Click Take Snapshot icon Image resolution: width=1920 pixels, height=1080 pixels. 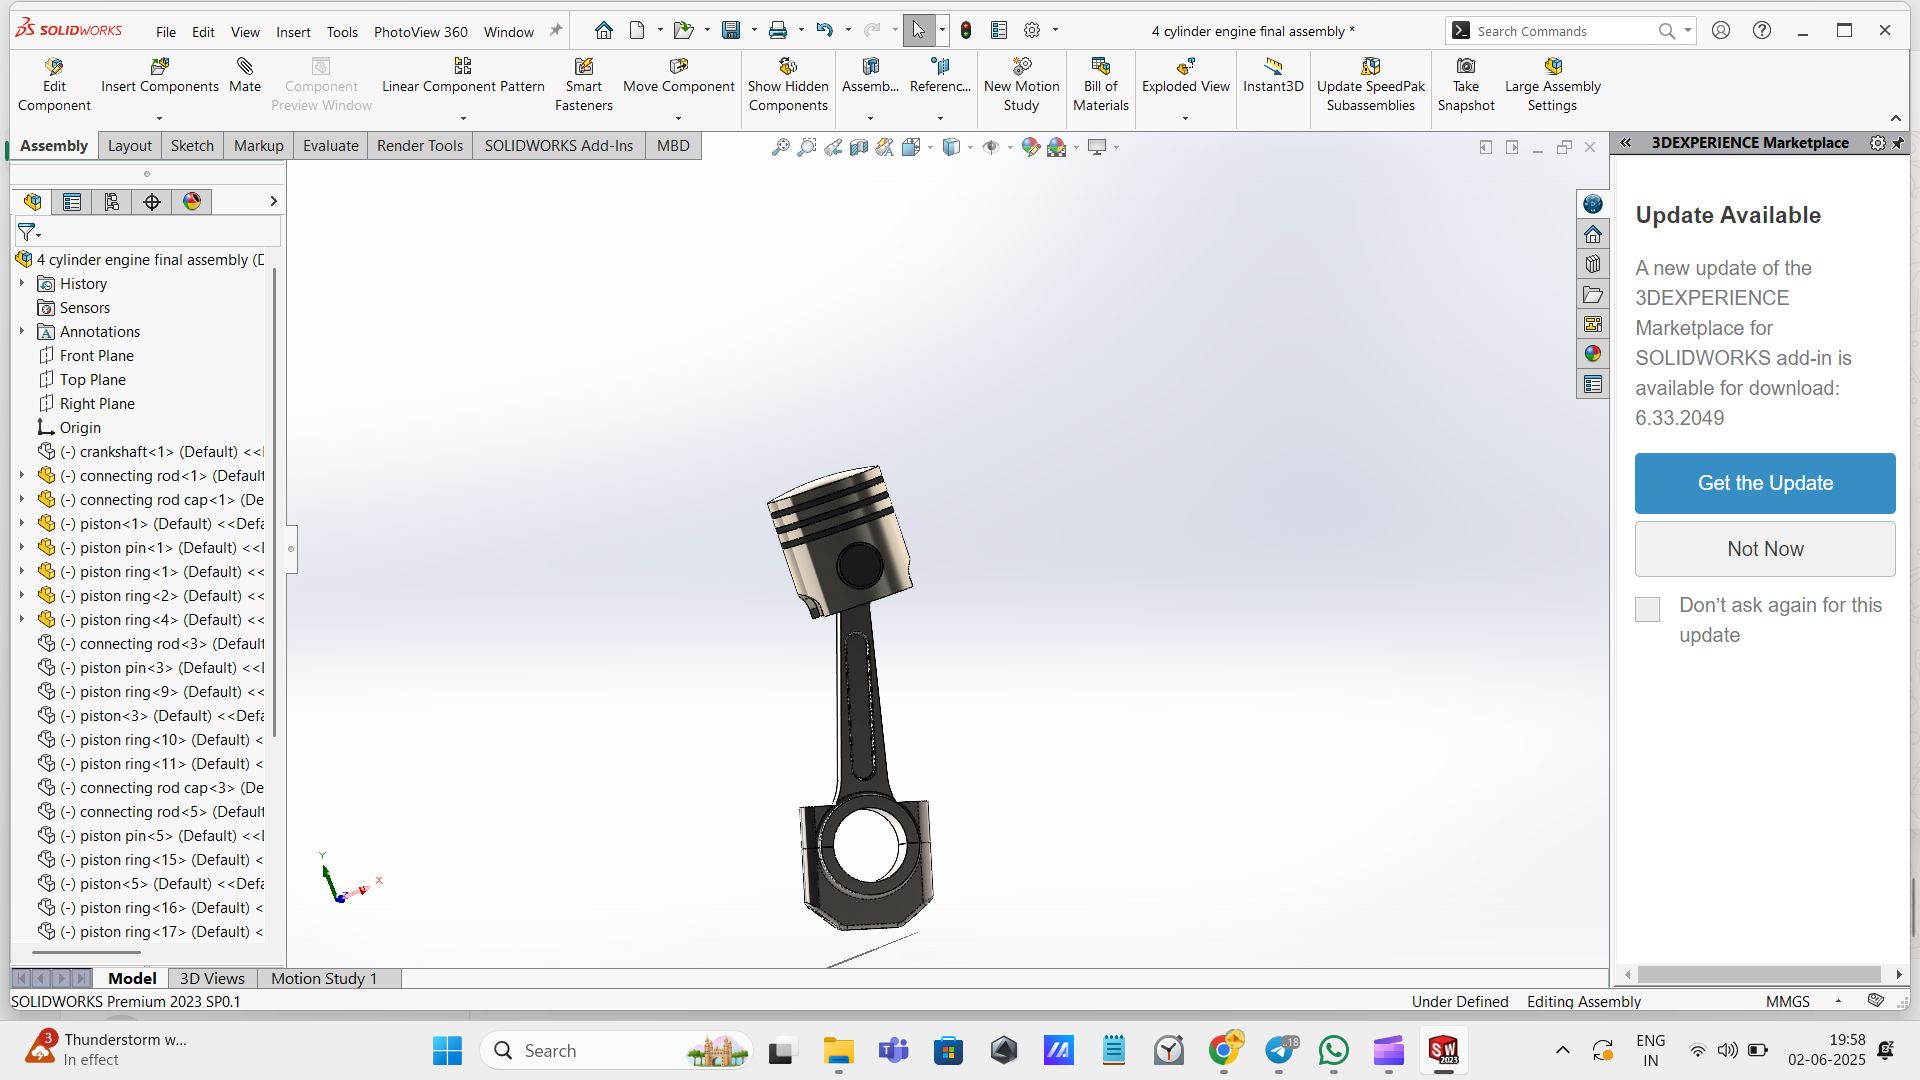1465,67
